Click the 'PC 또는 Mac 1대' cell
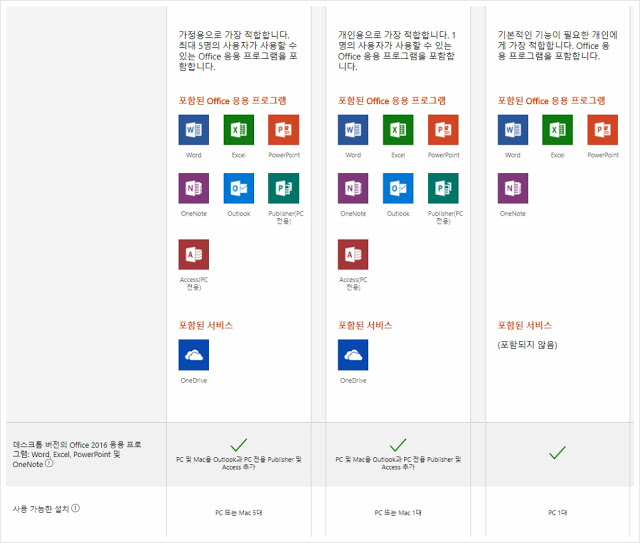The image size is (640, 543). (x=398, y=512)
